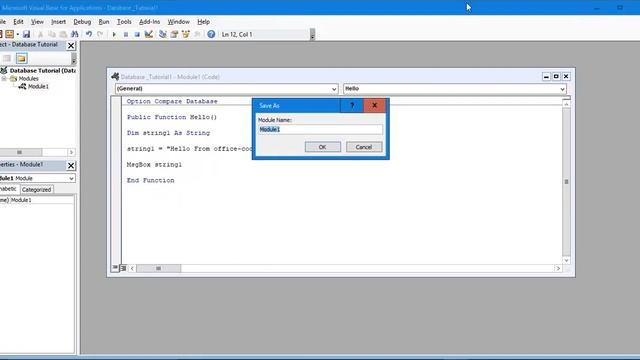Screen dimensions: 640x360
Task: Click View Object icon in Project panel
Action: (x=7, y=58)
